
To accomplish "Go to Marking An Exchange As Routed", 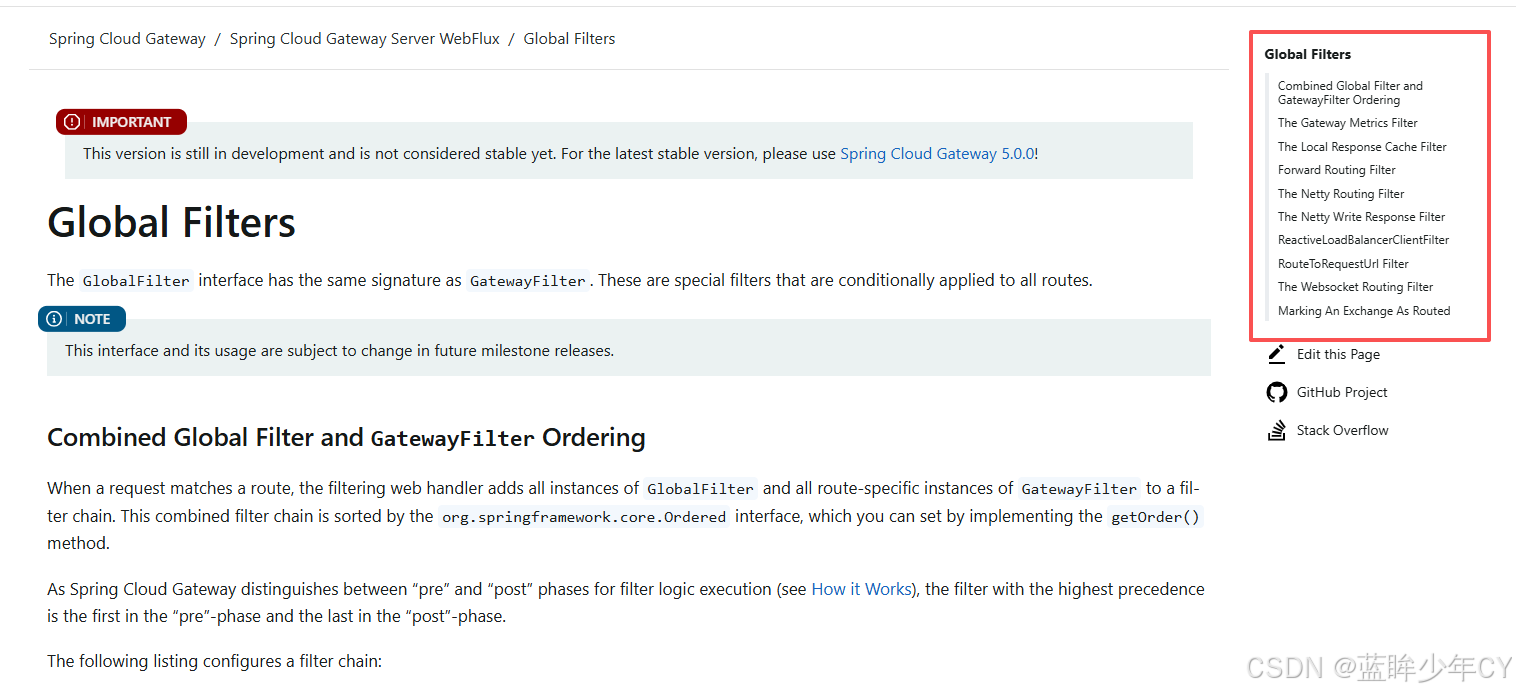I will (1364, 311).
